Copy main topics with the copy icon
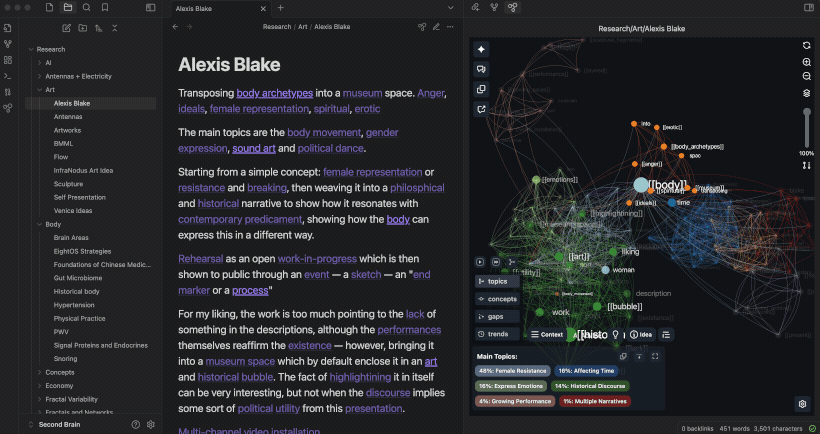This screenshot has height=434, width=820. (x=623, y=357)
